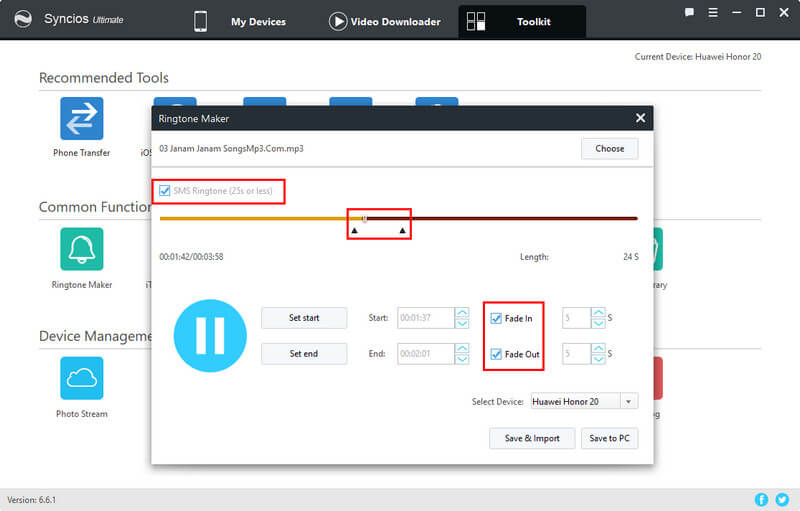Screen dimensions: 800x511
Task: Click the dark red unplayed track section
Action: (503, 219)
